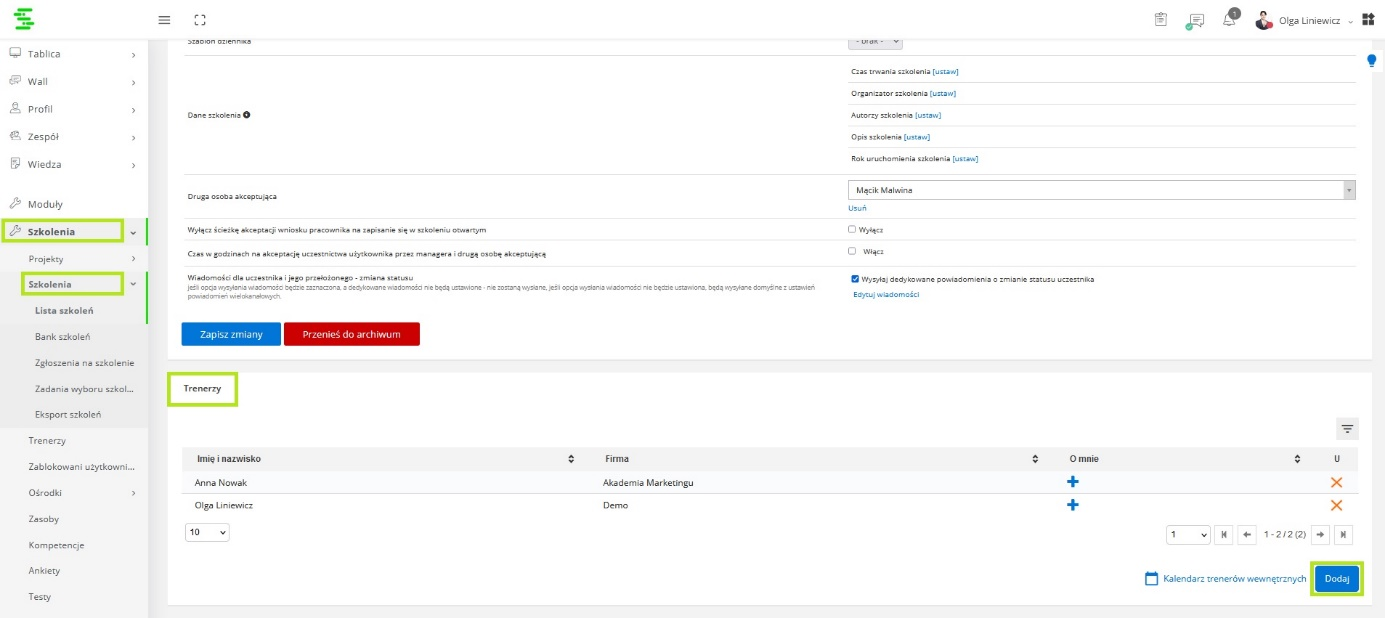1385x618 pixels.
Task: Uncheck dedicated status notifications checkbox
Action: coord(853,279)
